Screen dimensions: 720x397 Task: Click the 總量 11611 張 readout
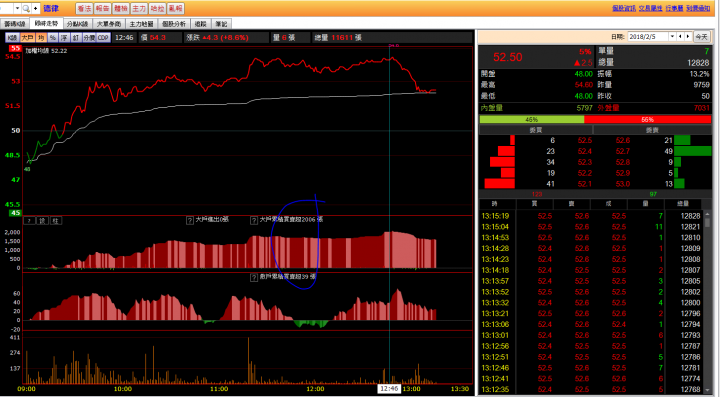coord(338,38)
